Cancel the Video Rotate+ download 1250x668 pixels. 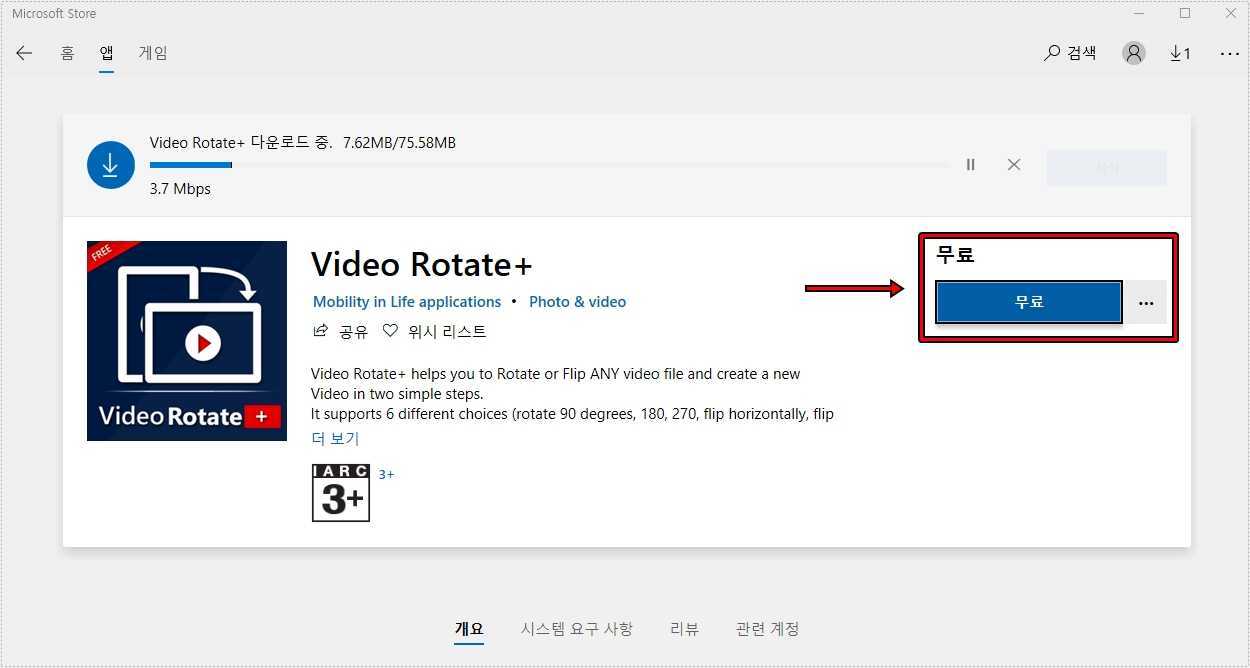pos(1014,165)
